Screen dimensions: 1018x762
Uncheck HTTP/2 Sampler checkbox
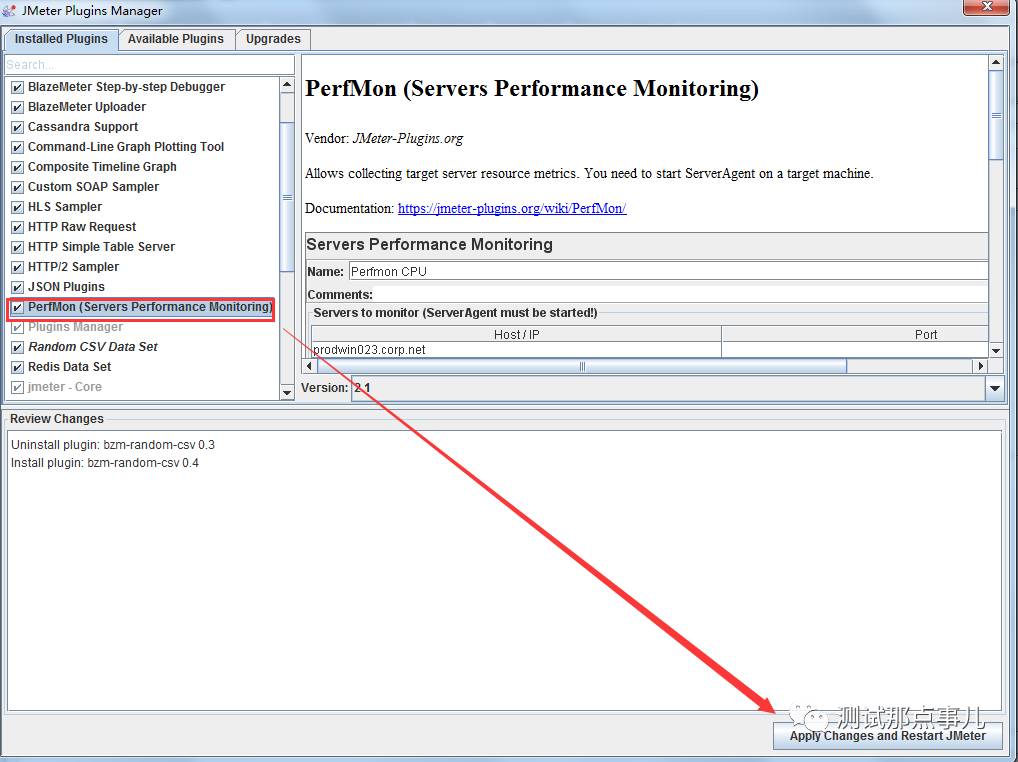tap(18, 268)
